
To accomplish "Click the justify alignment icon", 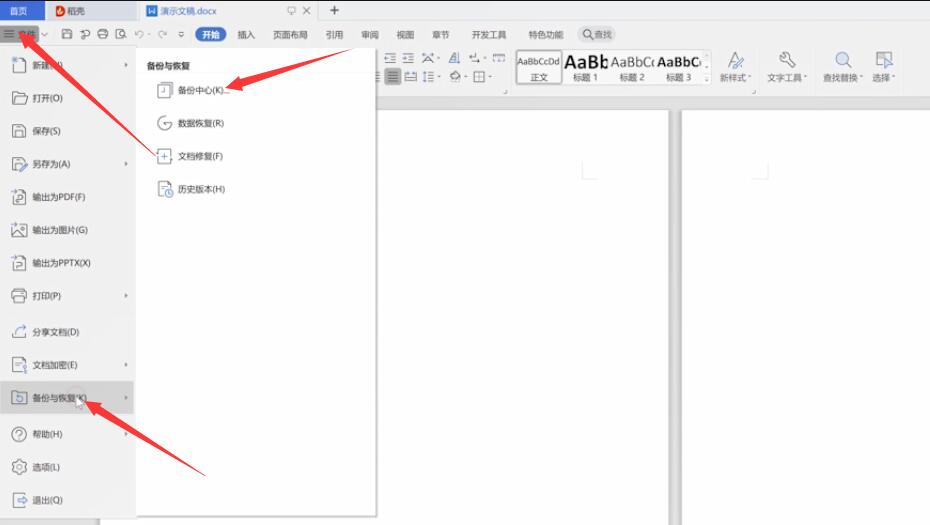I will 393,77.
